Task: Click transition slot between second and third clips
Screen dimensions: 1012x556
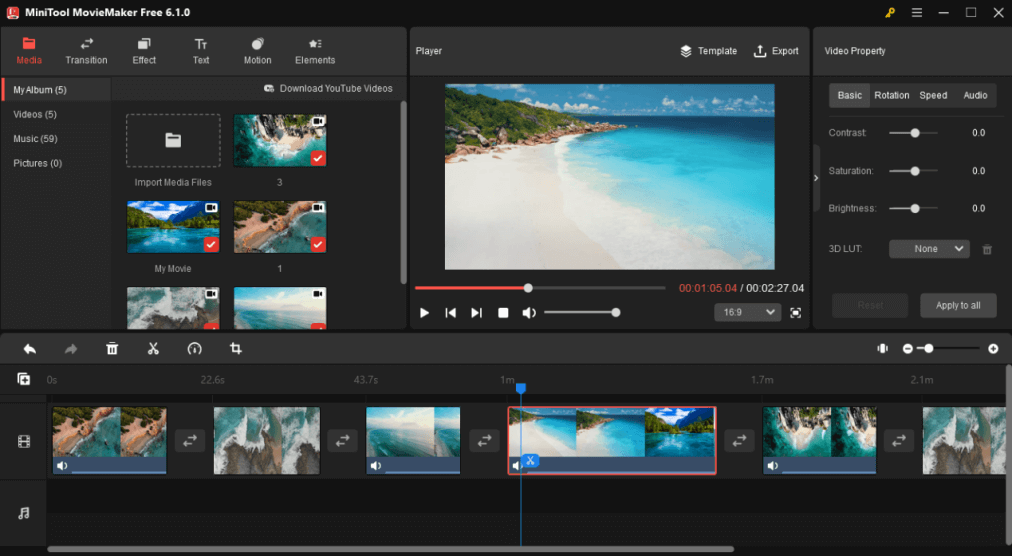Action: click(x=343, y=441)
